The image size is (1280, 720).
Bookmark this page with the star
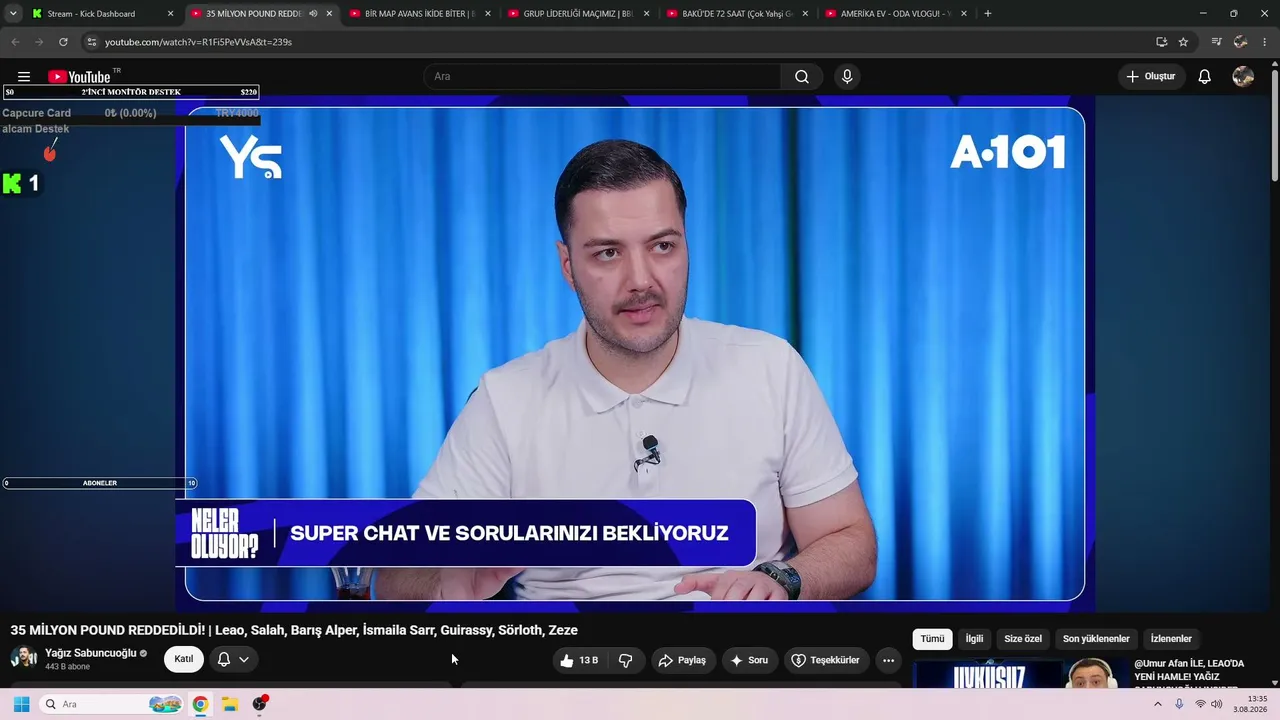pos(1183,42)
